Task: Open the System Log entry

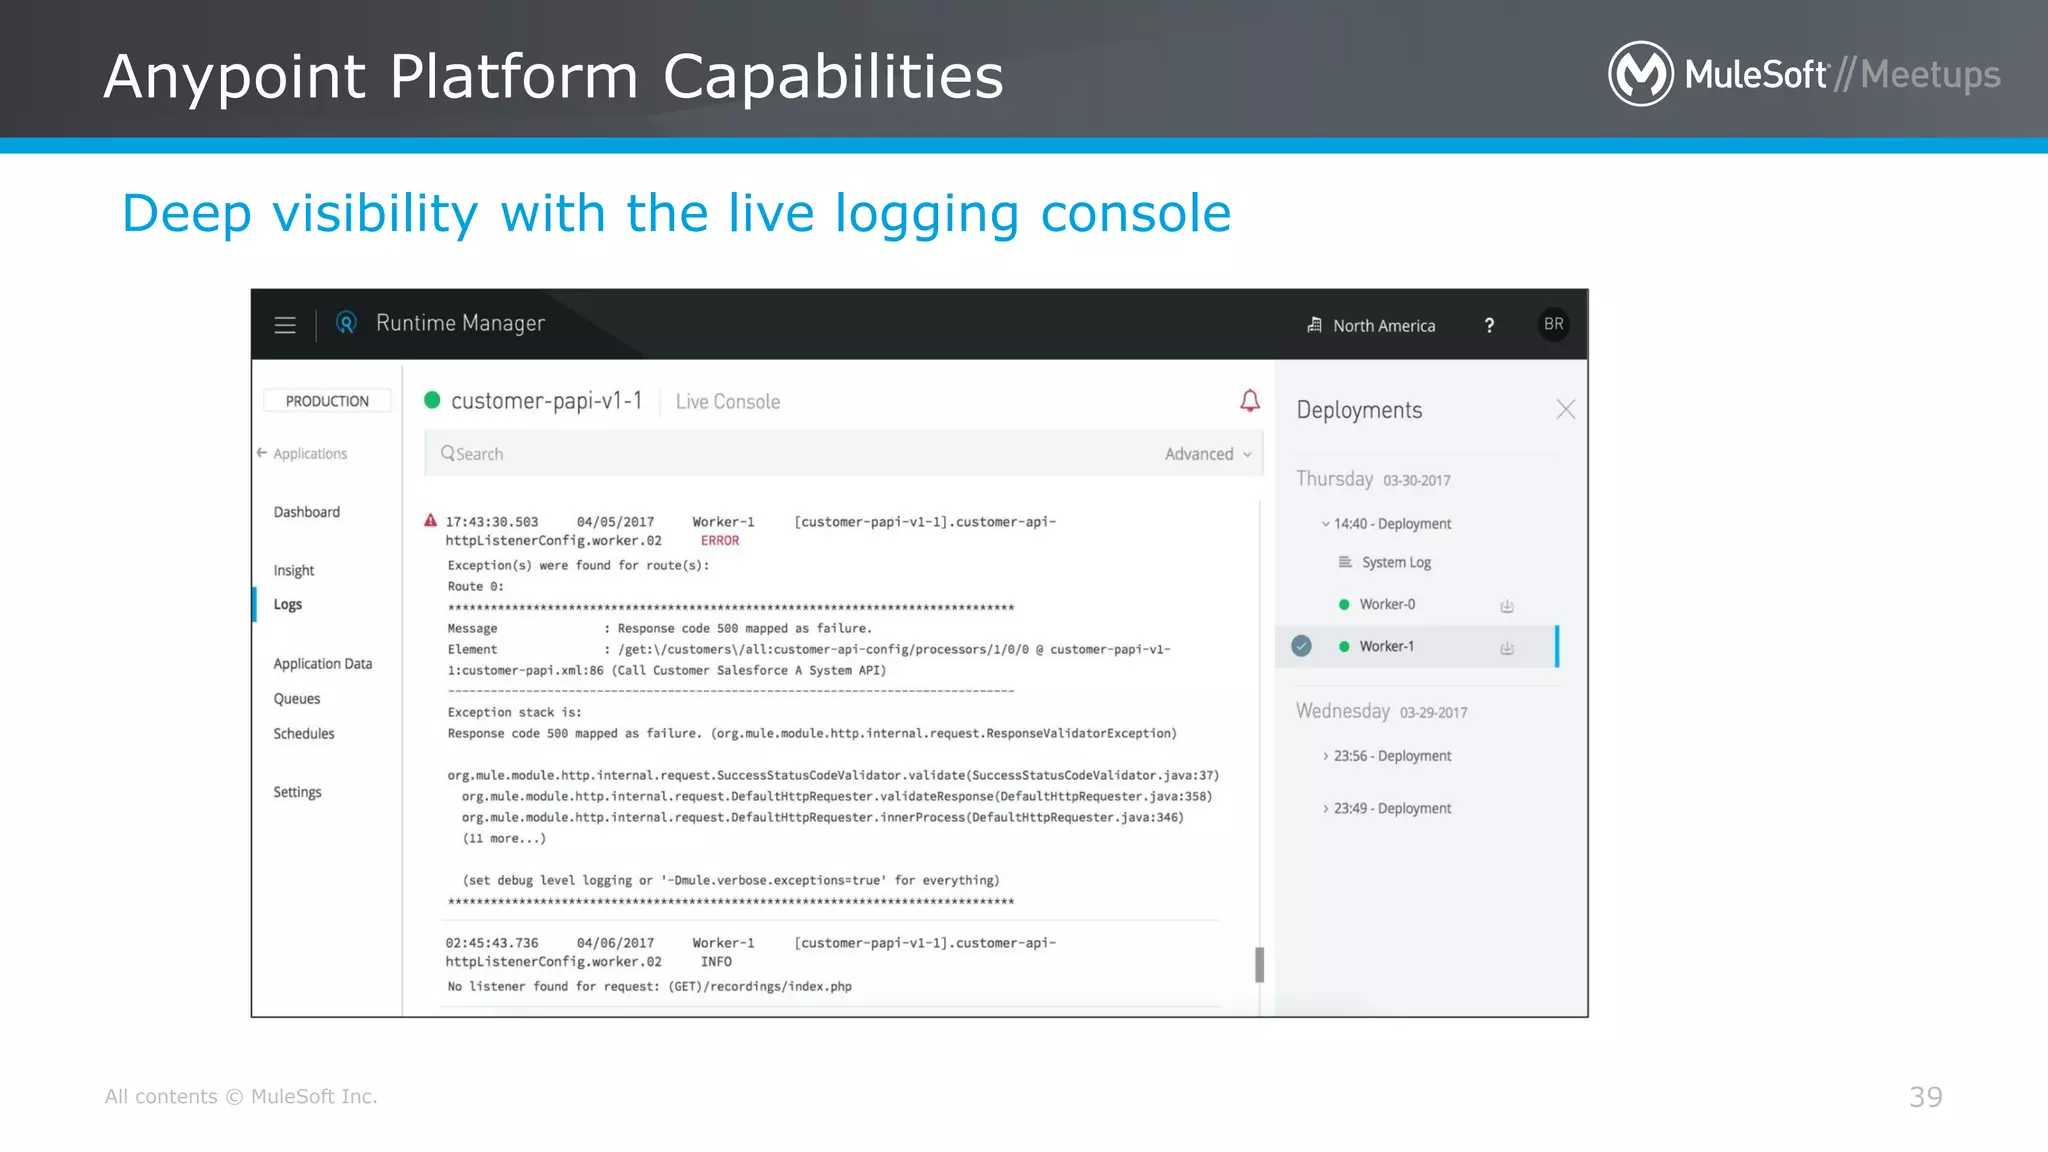Action: [x=1396, y=562]
